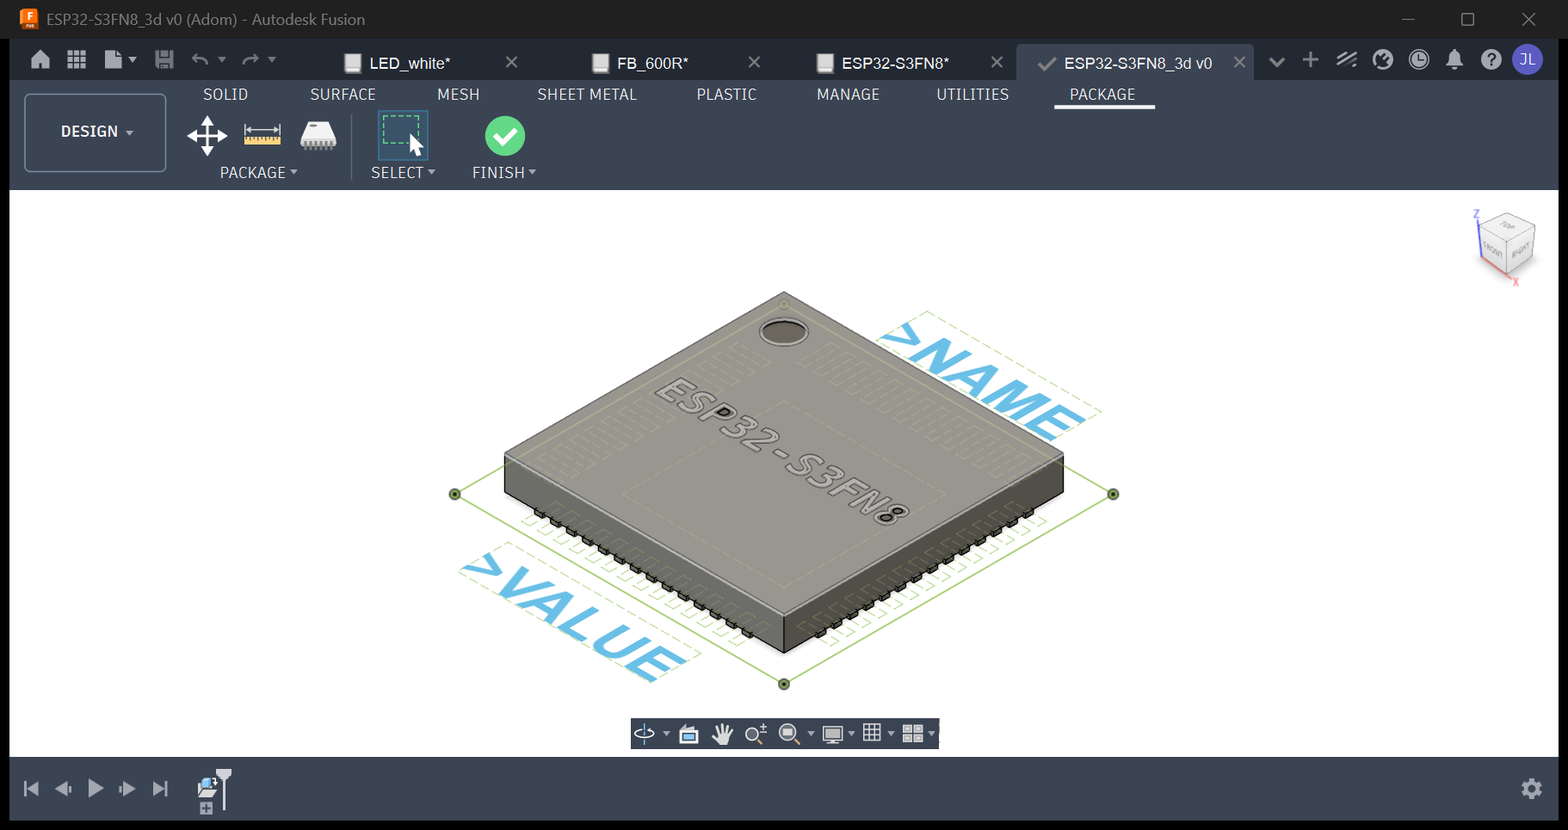Expand the PACKAGE panel dropdown

[259, 173]
